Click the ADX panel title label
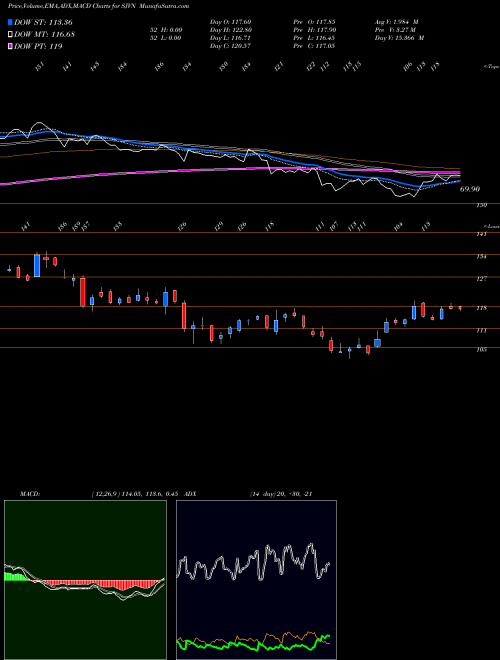 tap(190, 494)
